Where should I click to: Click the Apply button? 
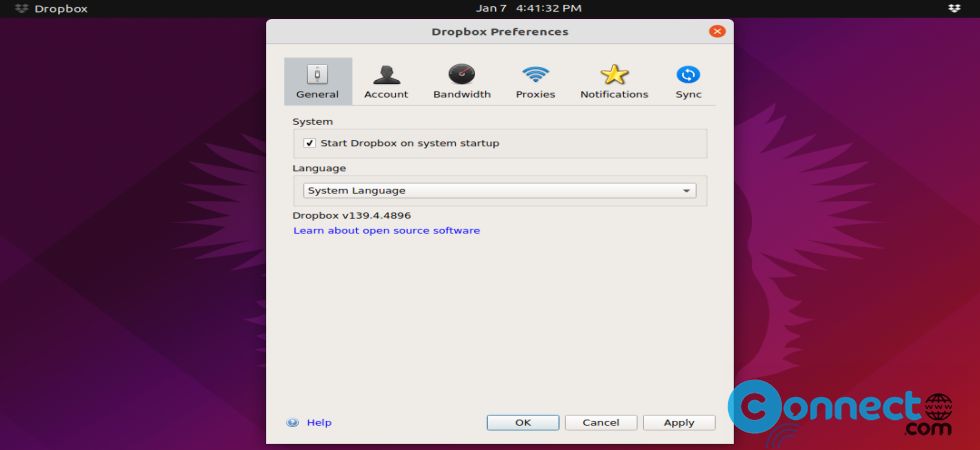(679, 422)
